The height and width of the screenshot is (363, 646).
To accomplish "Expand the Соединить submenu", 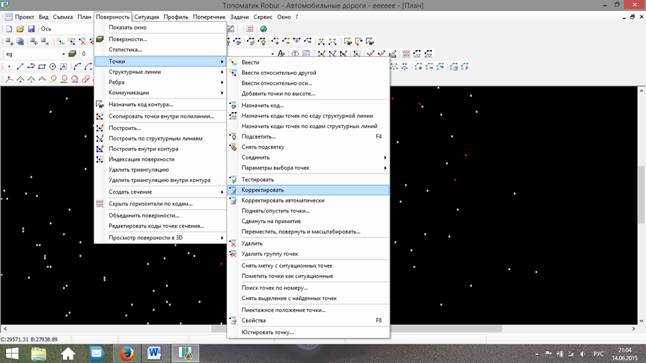I will 385,157.
